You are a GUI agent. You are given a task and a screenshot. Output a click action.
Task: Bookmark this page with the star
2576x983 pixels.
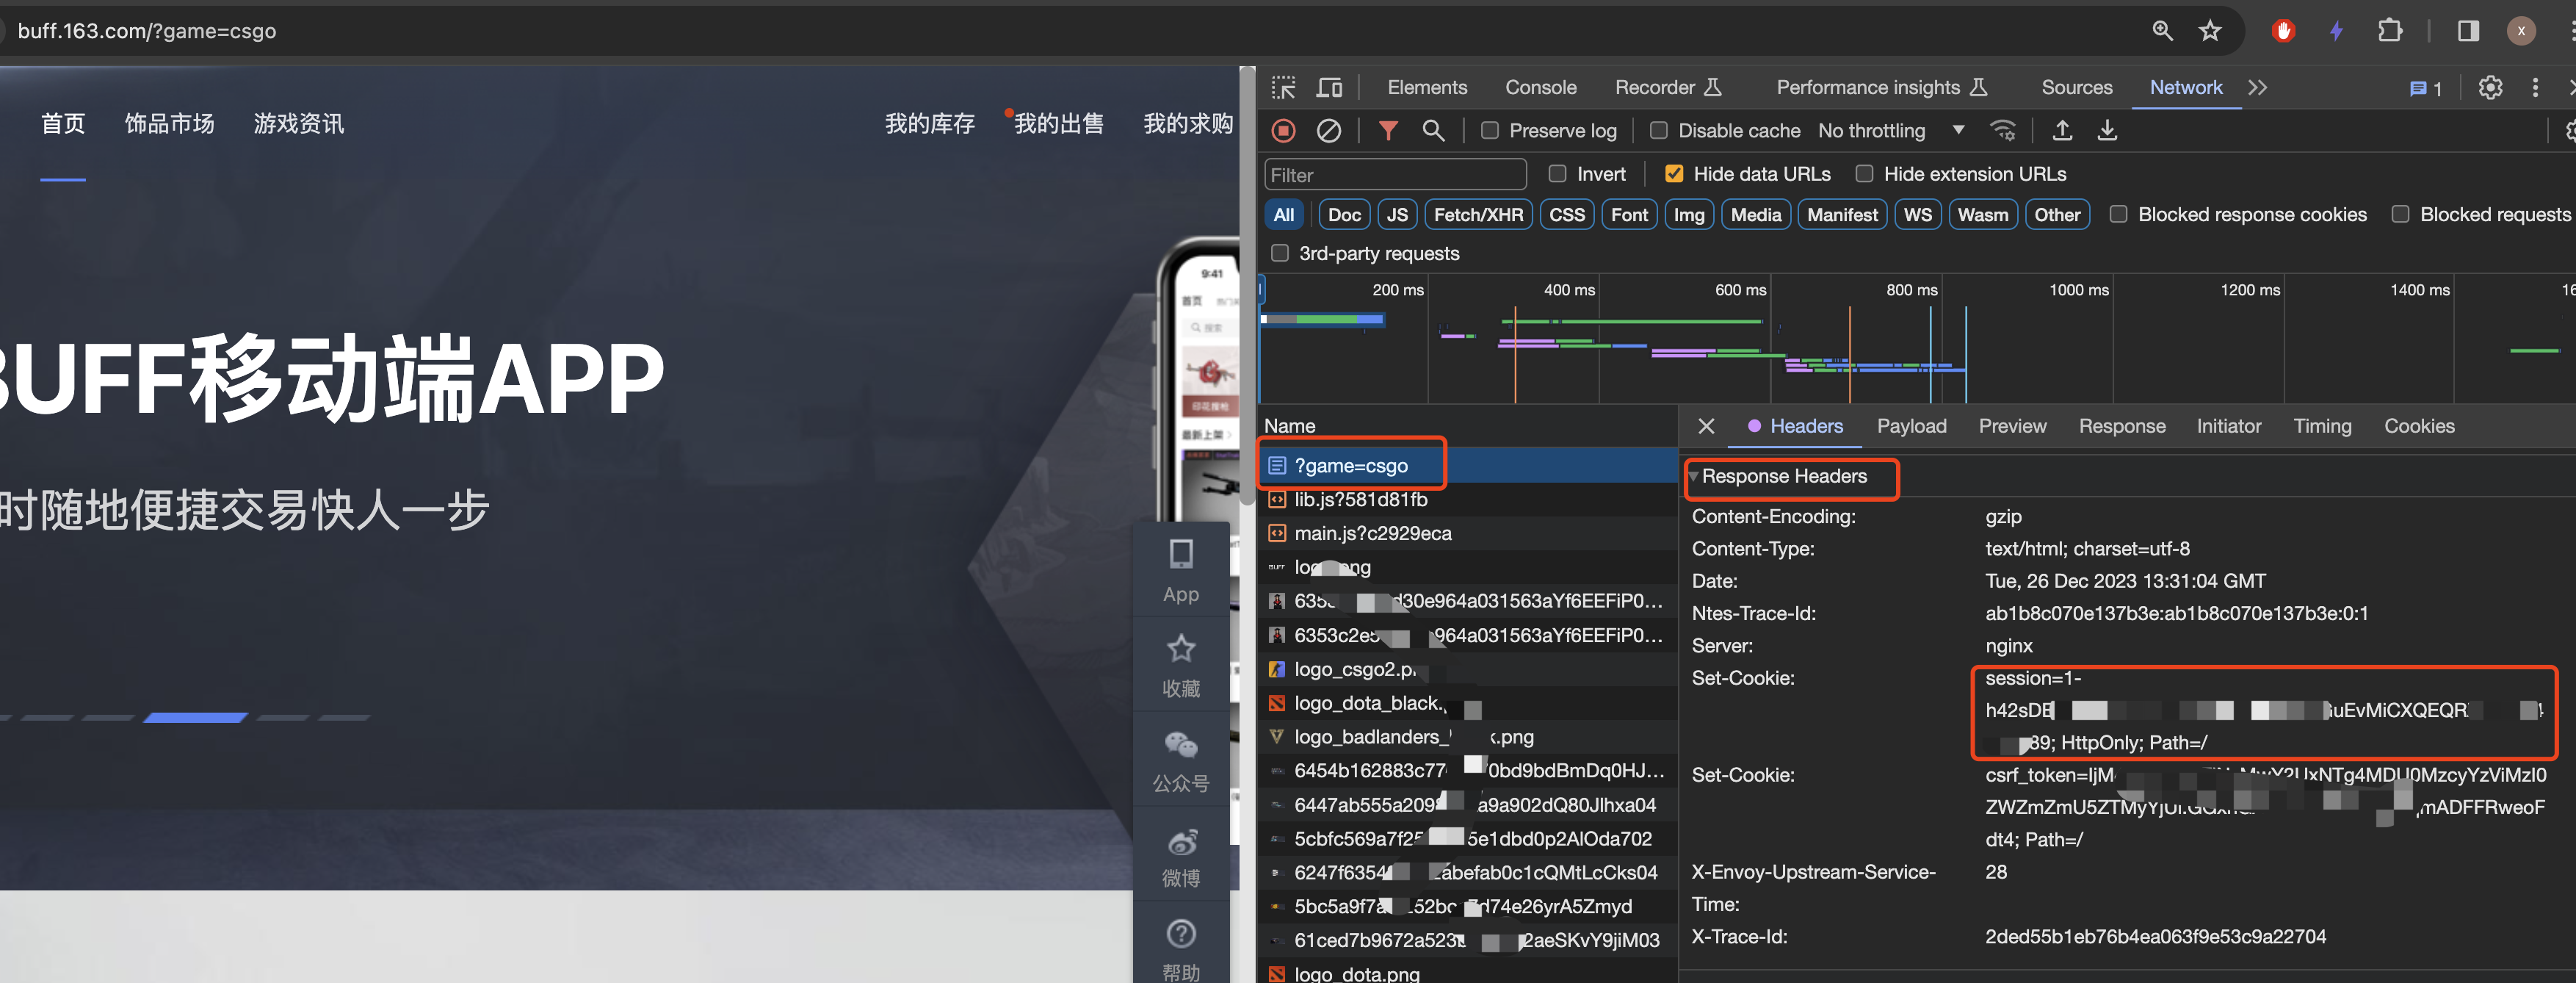tap(2210, 31)
